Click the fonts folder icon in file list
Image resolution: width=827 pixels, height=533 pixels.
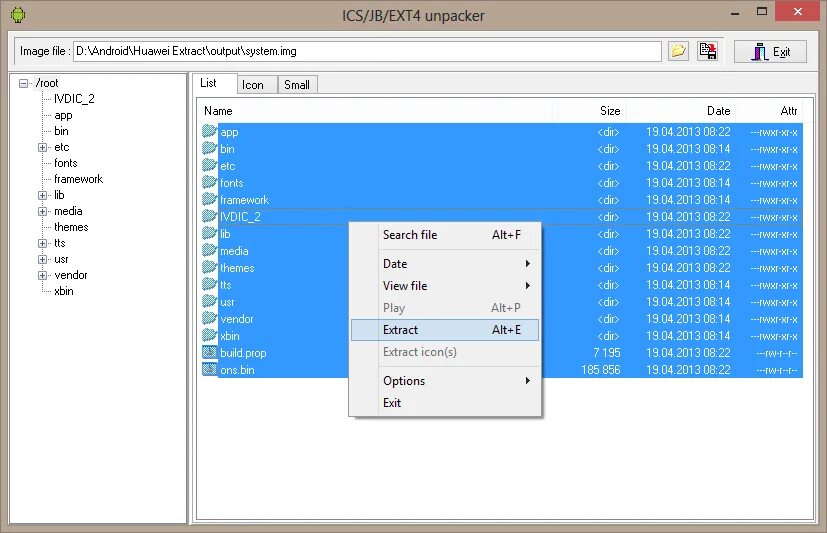click(x=209, y=182)
